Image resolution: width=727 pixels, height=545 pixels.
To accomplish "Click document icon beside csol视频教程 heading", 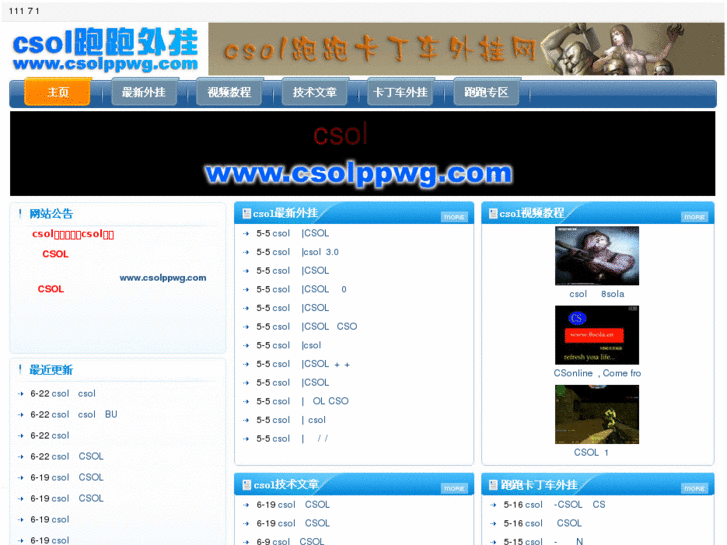I will [493, 213].
